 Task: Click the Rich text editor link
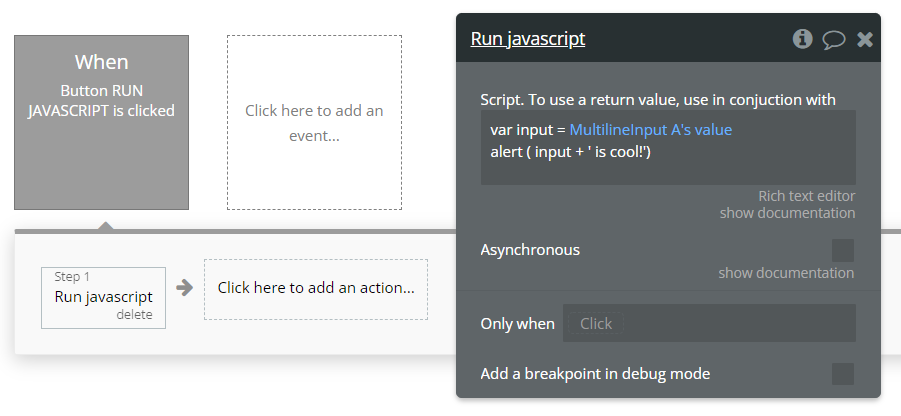click(806, 196)
